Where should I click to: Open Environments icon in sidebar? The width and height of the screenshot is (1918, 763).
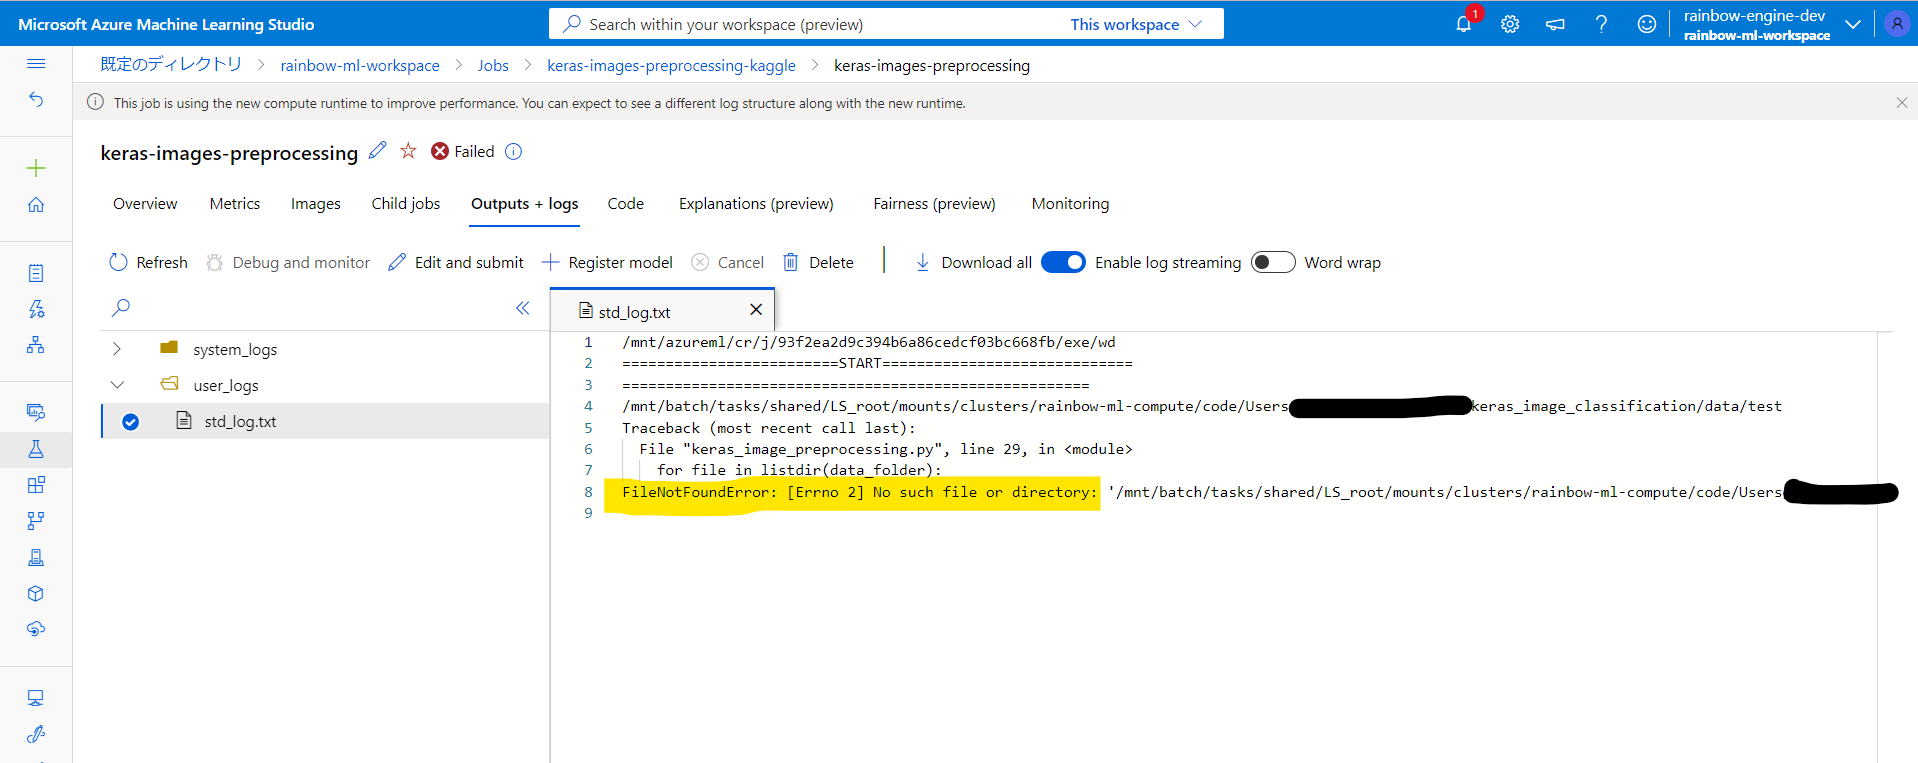(x=36, y=557)
